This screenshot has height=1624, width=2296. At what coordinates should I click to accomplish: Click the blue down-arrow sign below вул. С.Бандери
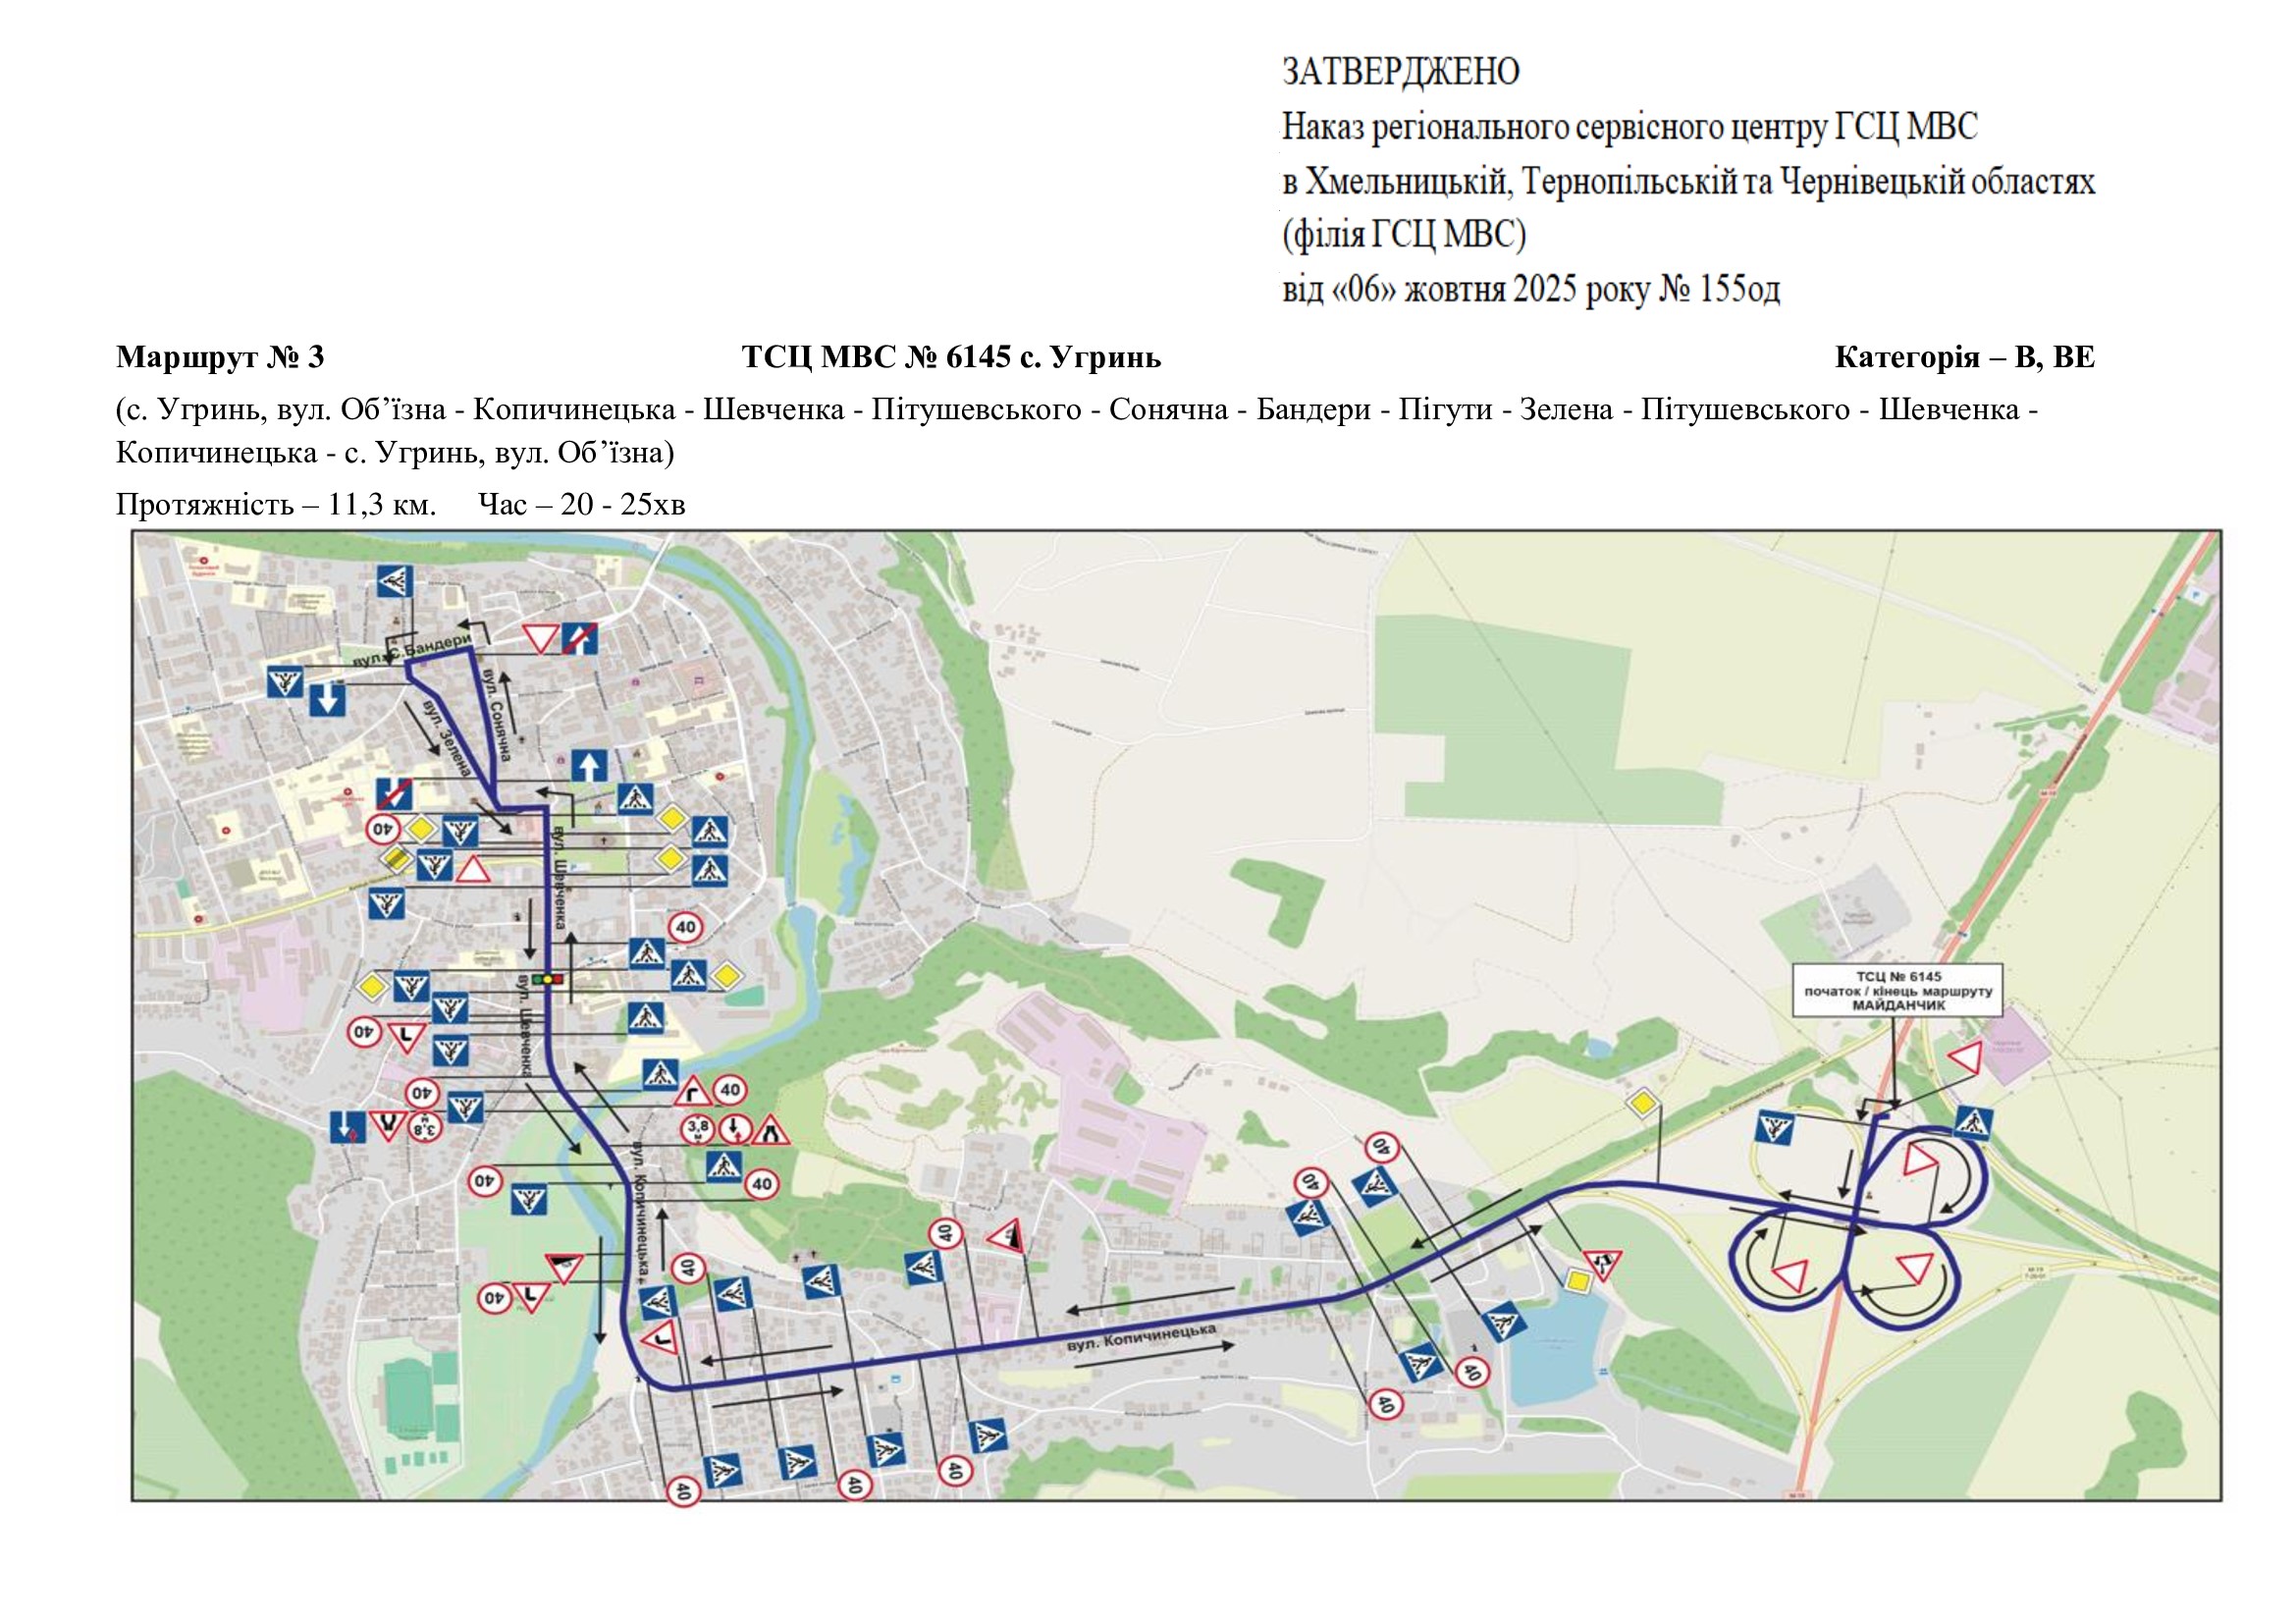coord(327,699)
